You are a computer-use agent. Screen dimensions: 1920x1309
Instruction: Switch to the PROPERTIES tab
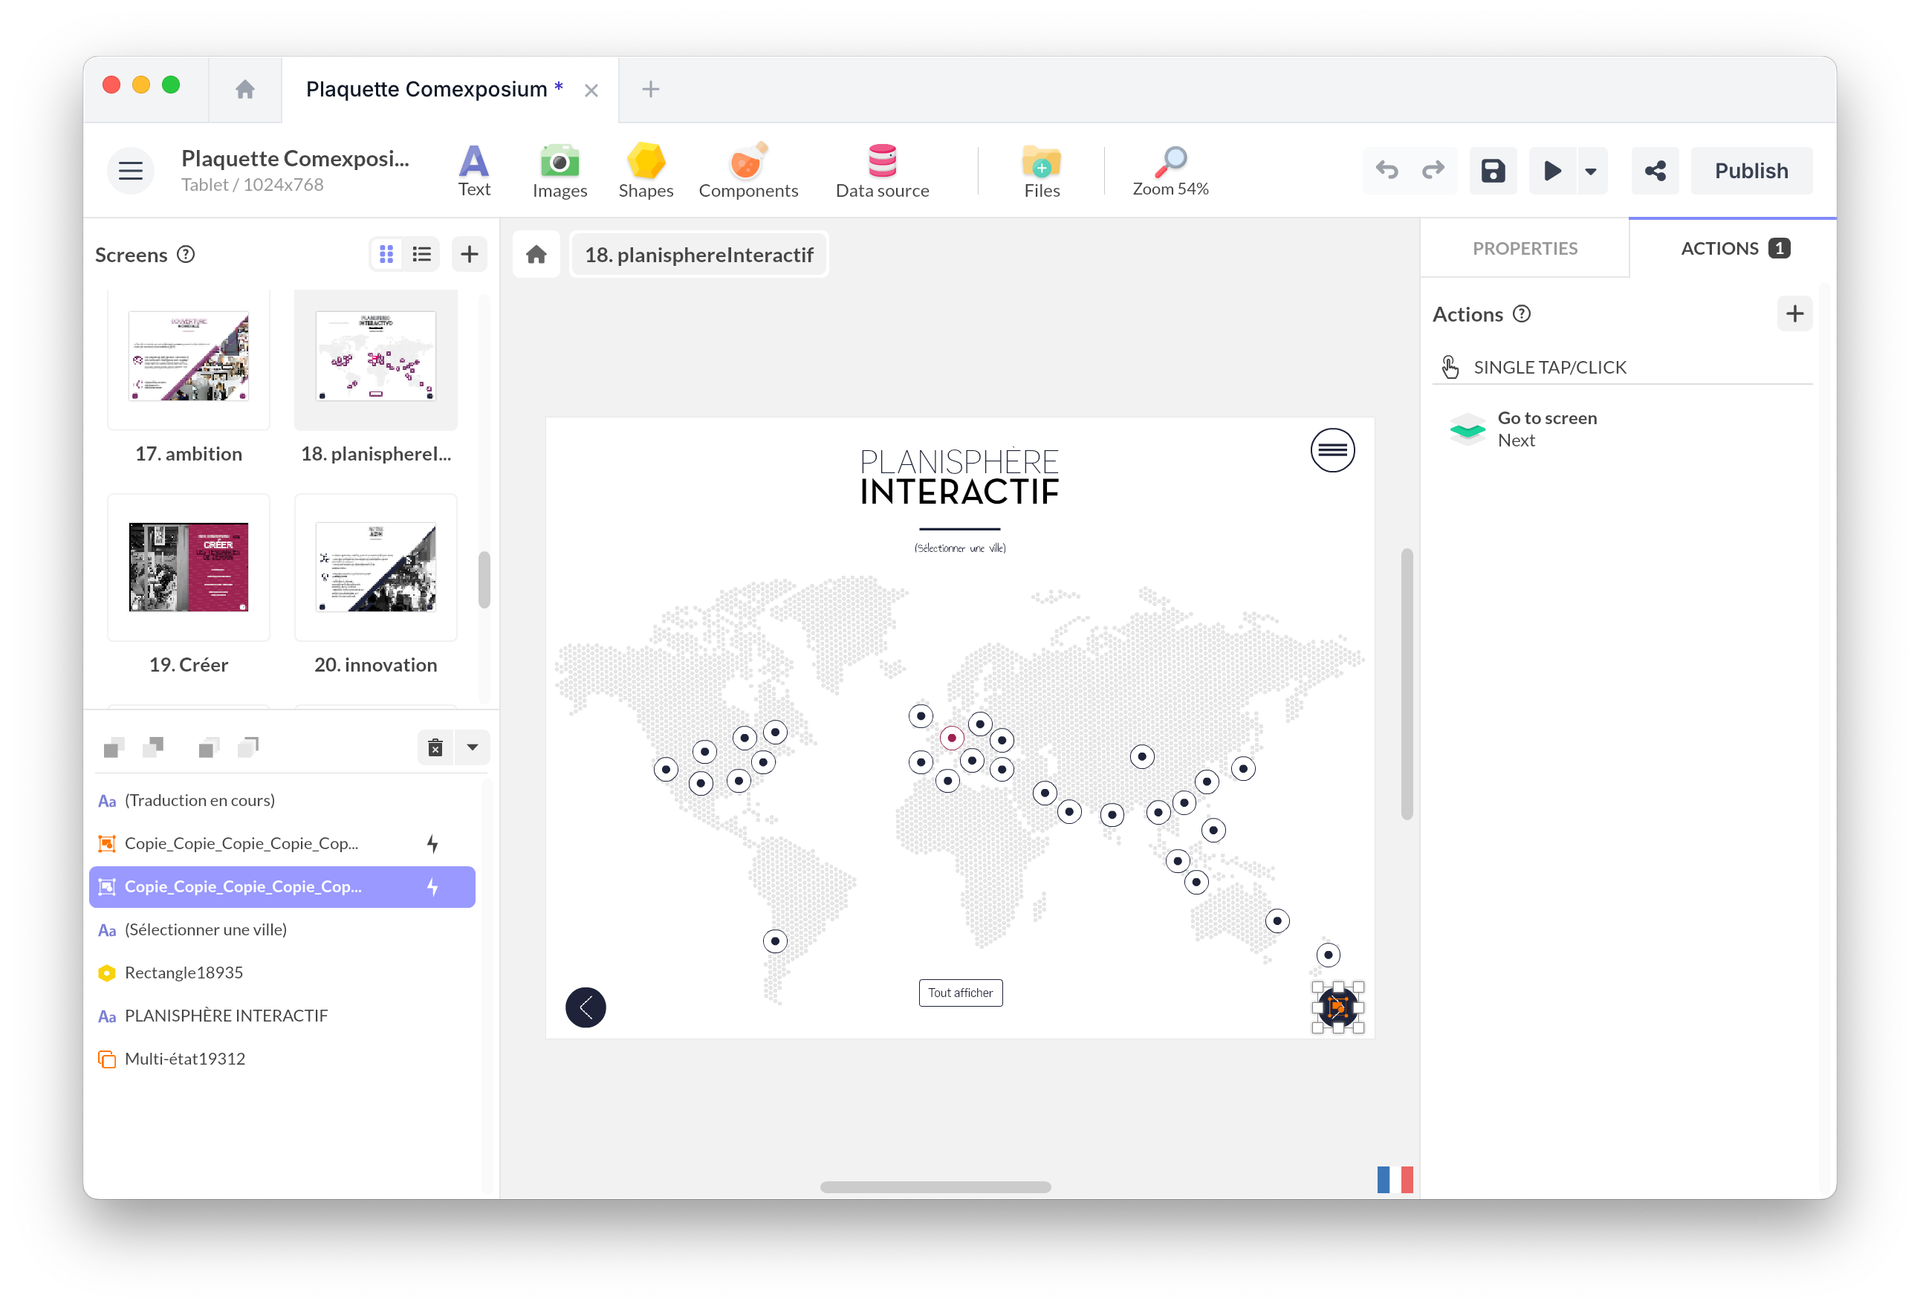(1524, 248)
